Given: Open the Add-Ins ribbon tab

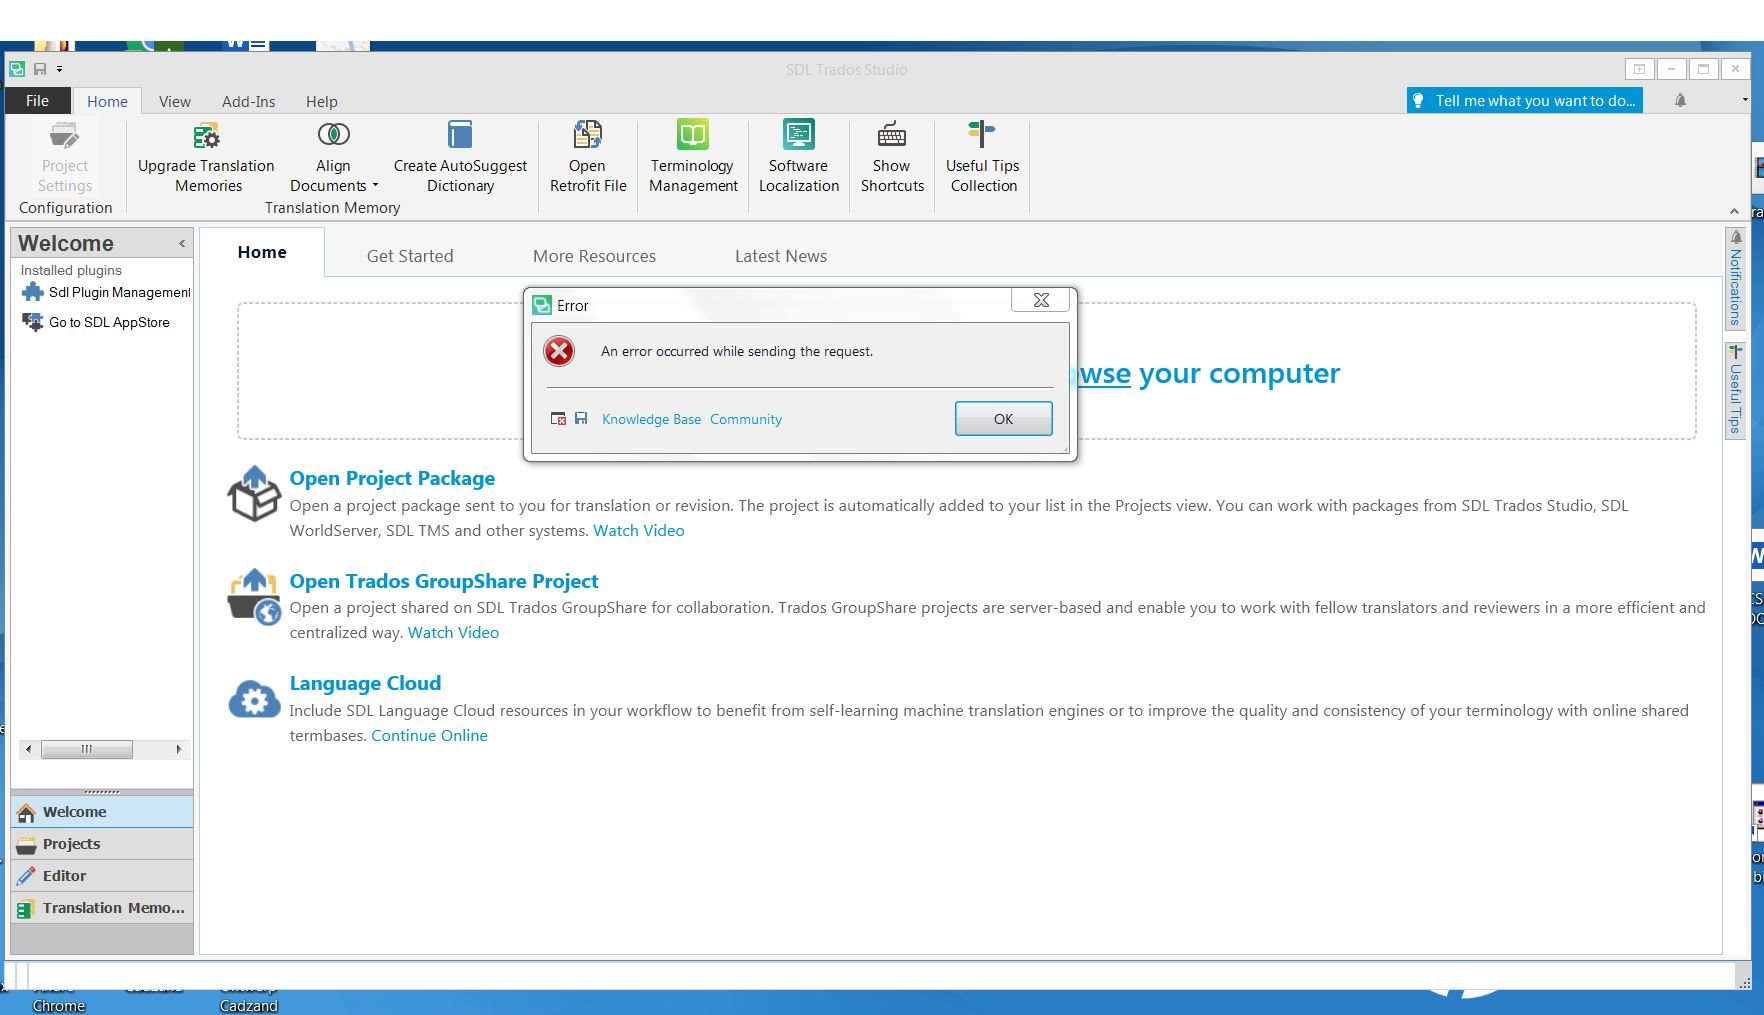Looking at the screenshot, I should [248, 101].
